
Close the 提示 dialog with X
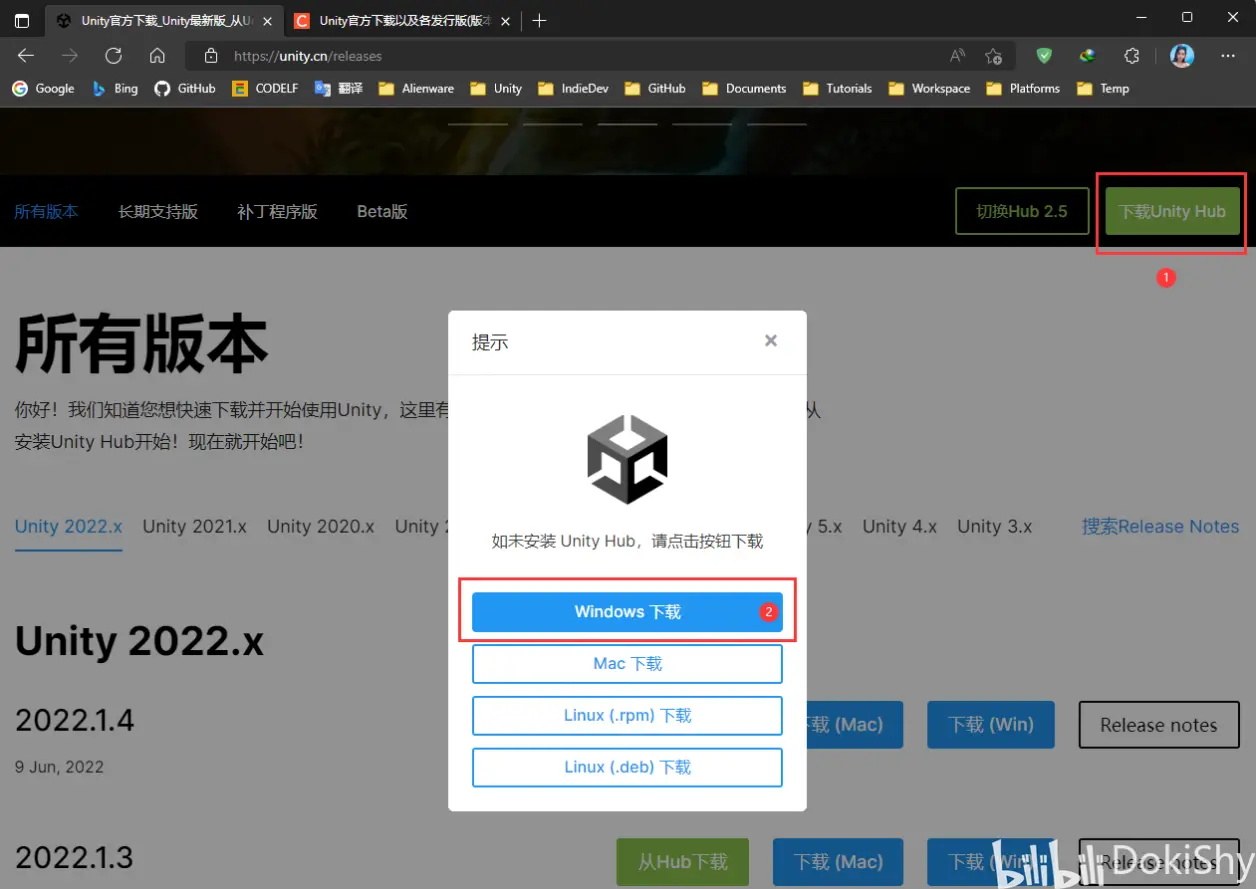click(x=771, y=340)
